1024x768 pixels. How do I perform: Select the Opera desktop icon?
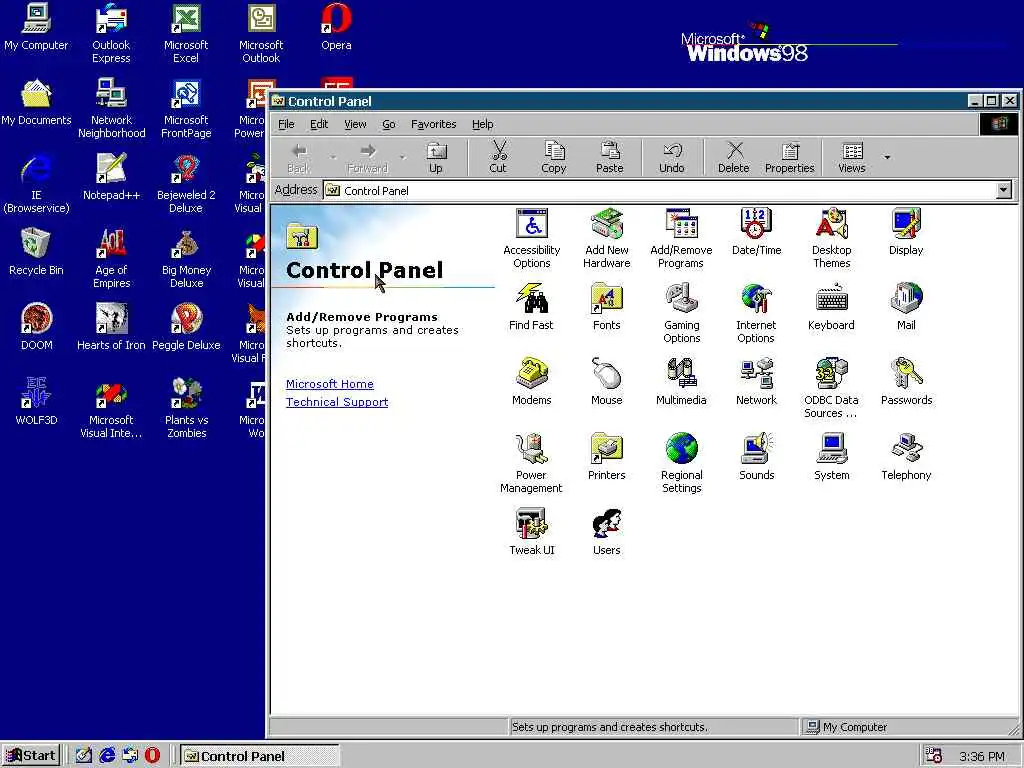pos(336,27)
